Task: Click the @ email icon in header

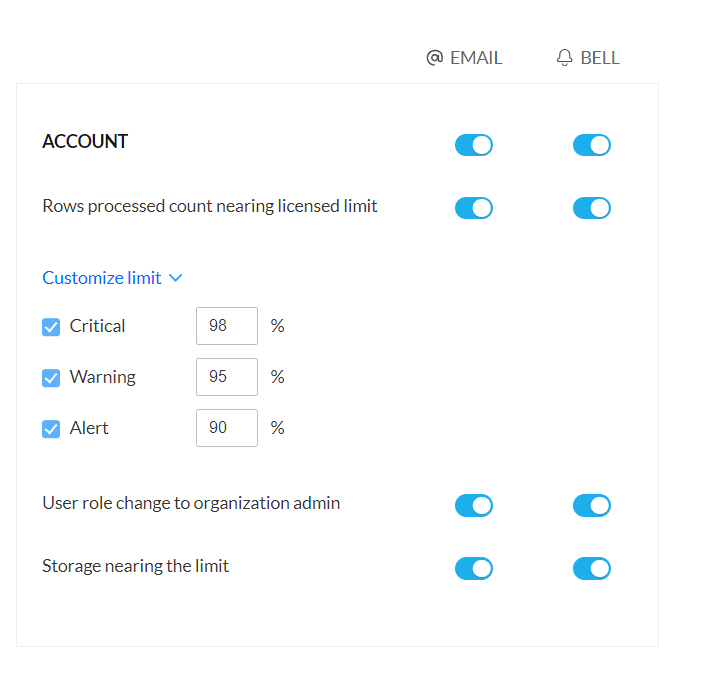Action: [434, 58]
